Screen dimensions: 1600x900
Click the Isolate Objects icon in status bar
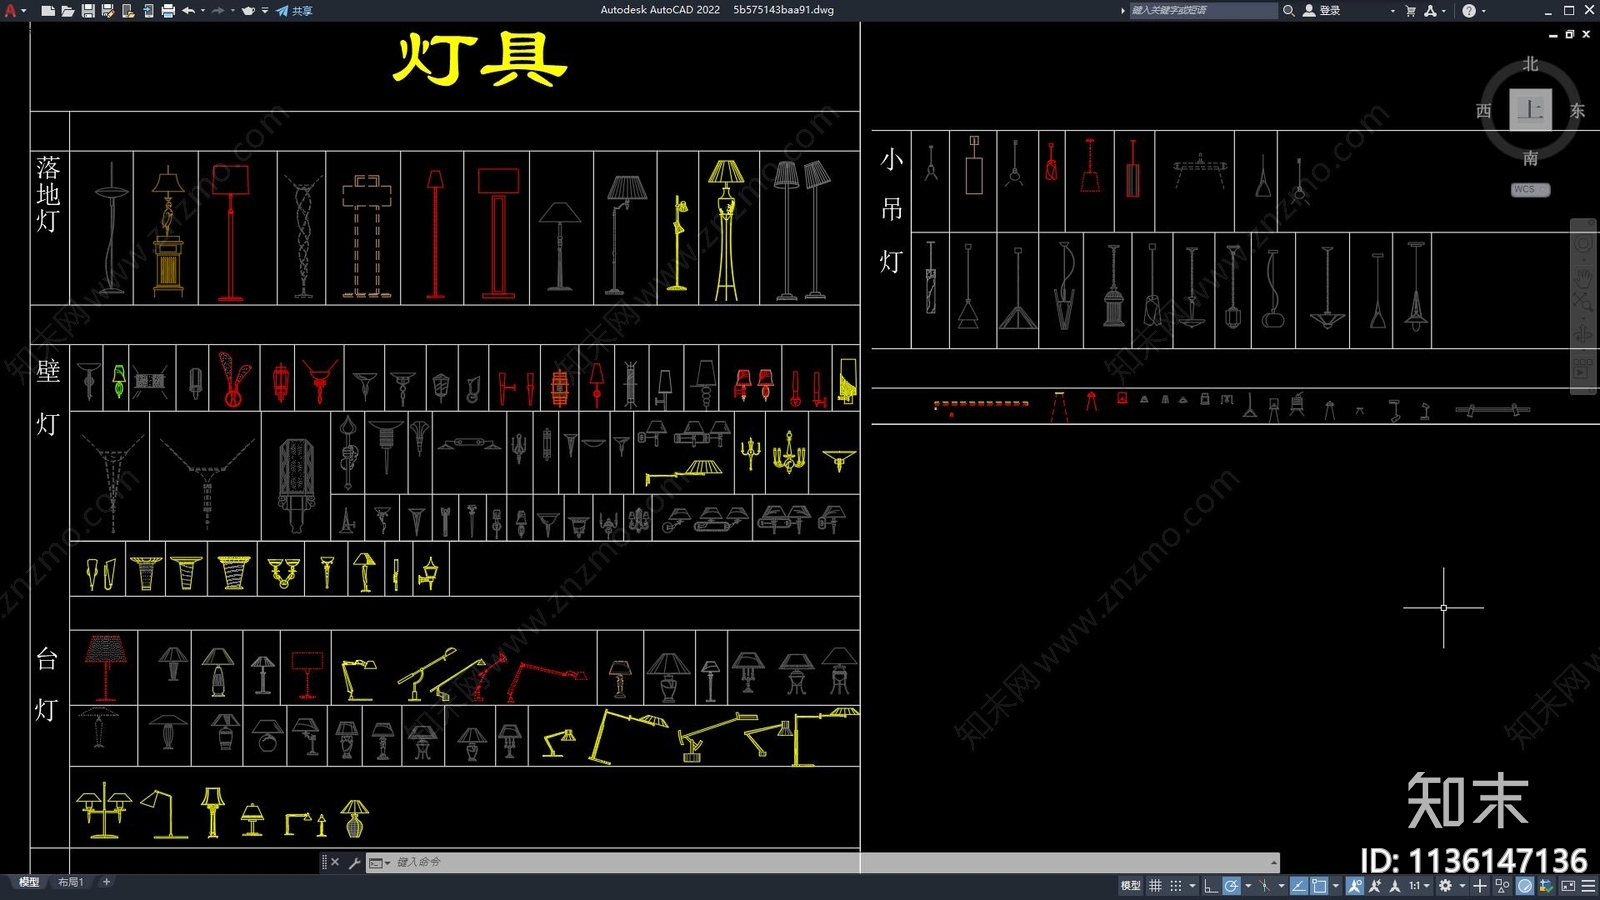click(x=1503, y=886)
